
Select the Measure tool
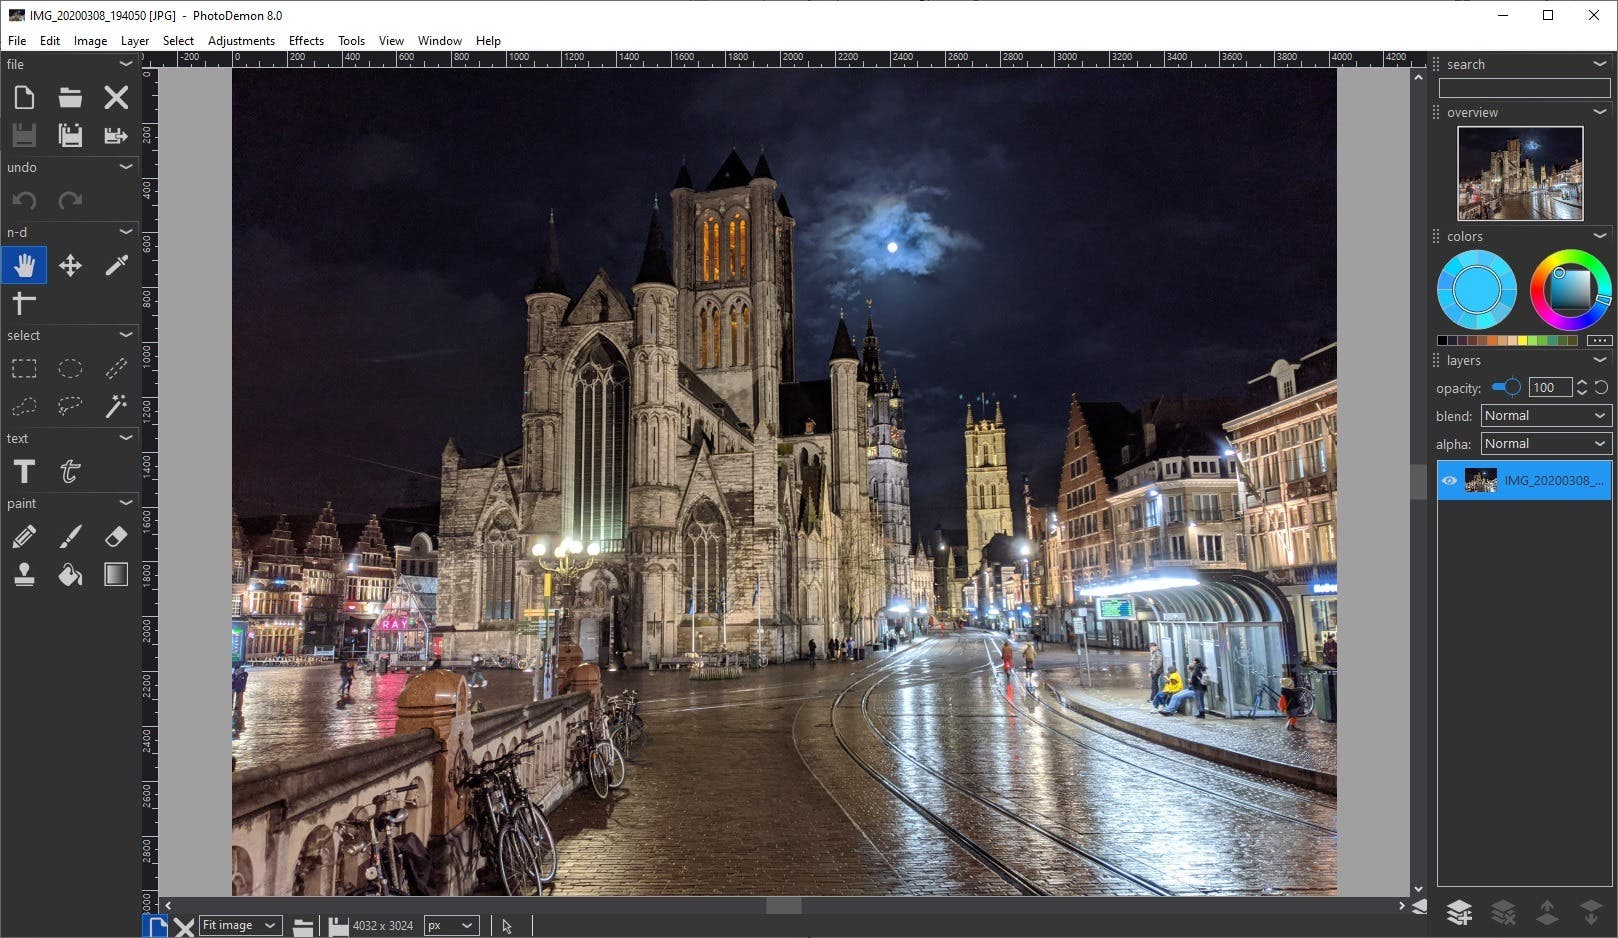coord(24,302)
